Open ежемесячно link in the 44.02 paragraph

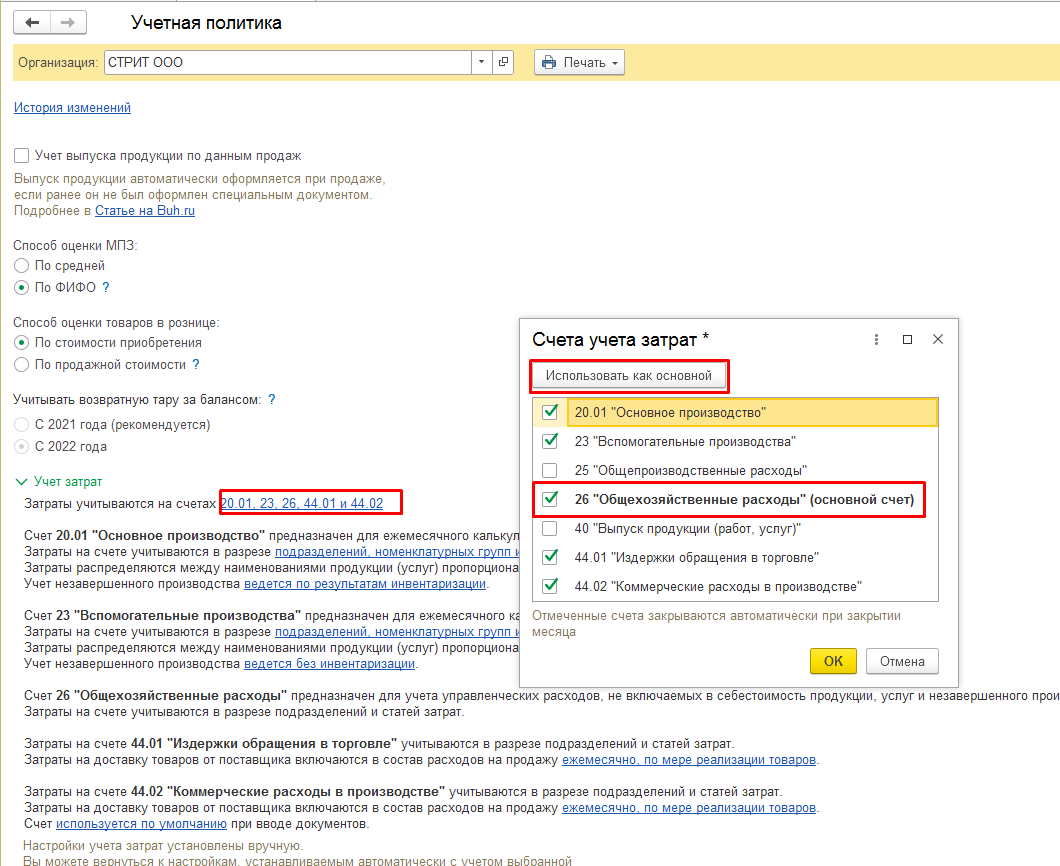[x=689, y=808]
